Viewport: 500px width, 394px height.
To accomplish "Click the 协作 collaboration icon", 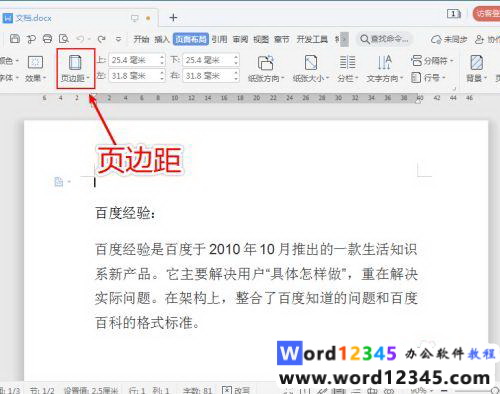I will coord(487,39).
